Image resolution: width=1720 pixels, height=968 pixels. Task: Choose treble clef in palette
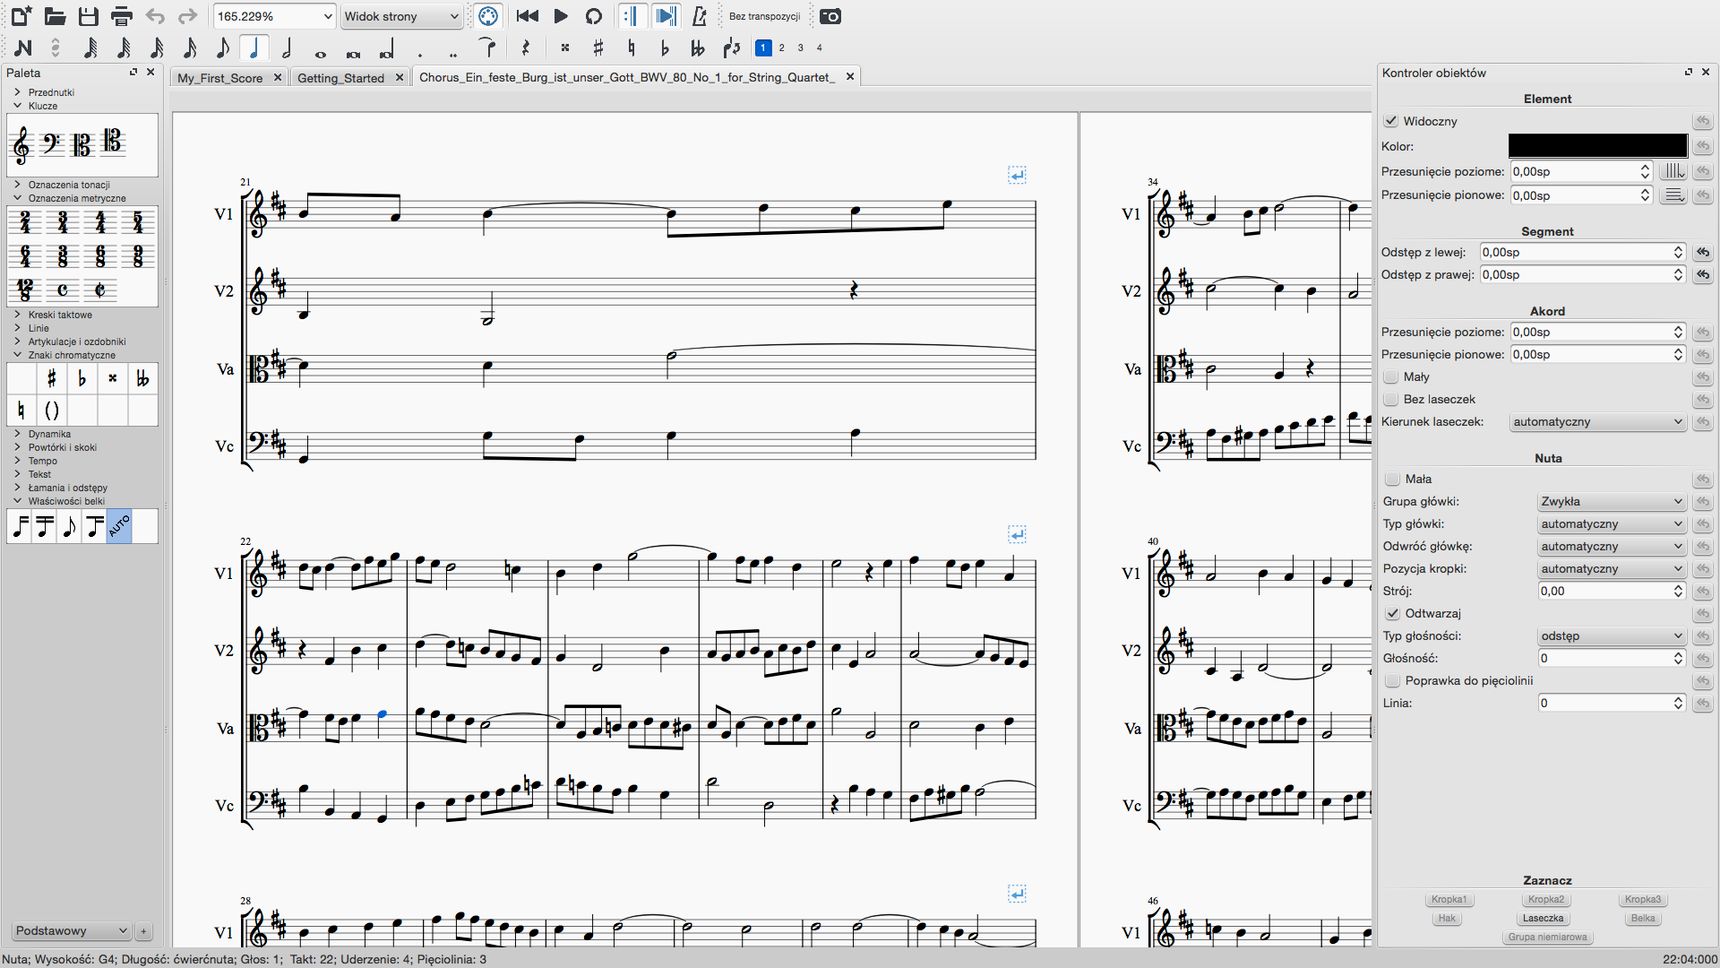[21, 145]
